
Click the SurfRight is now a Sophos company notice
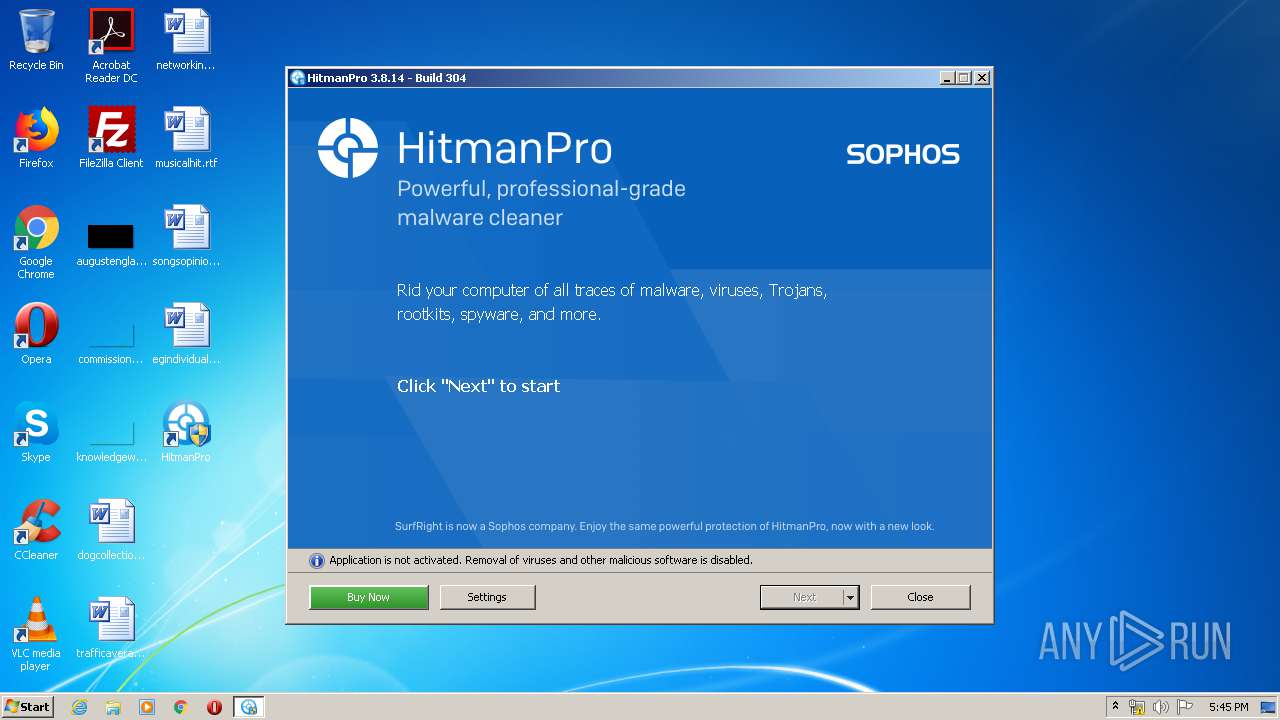tap(664, 526)
